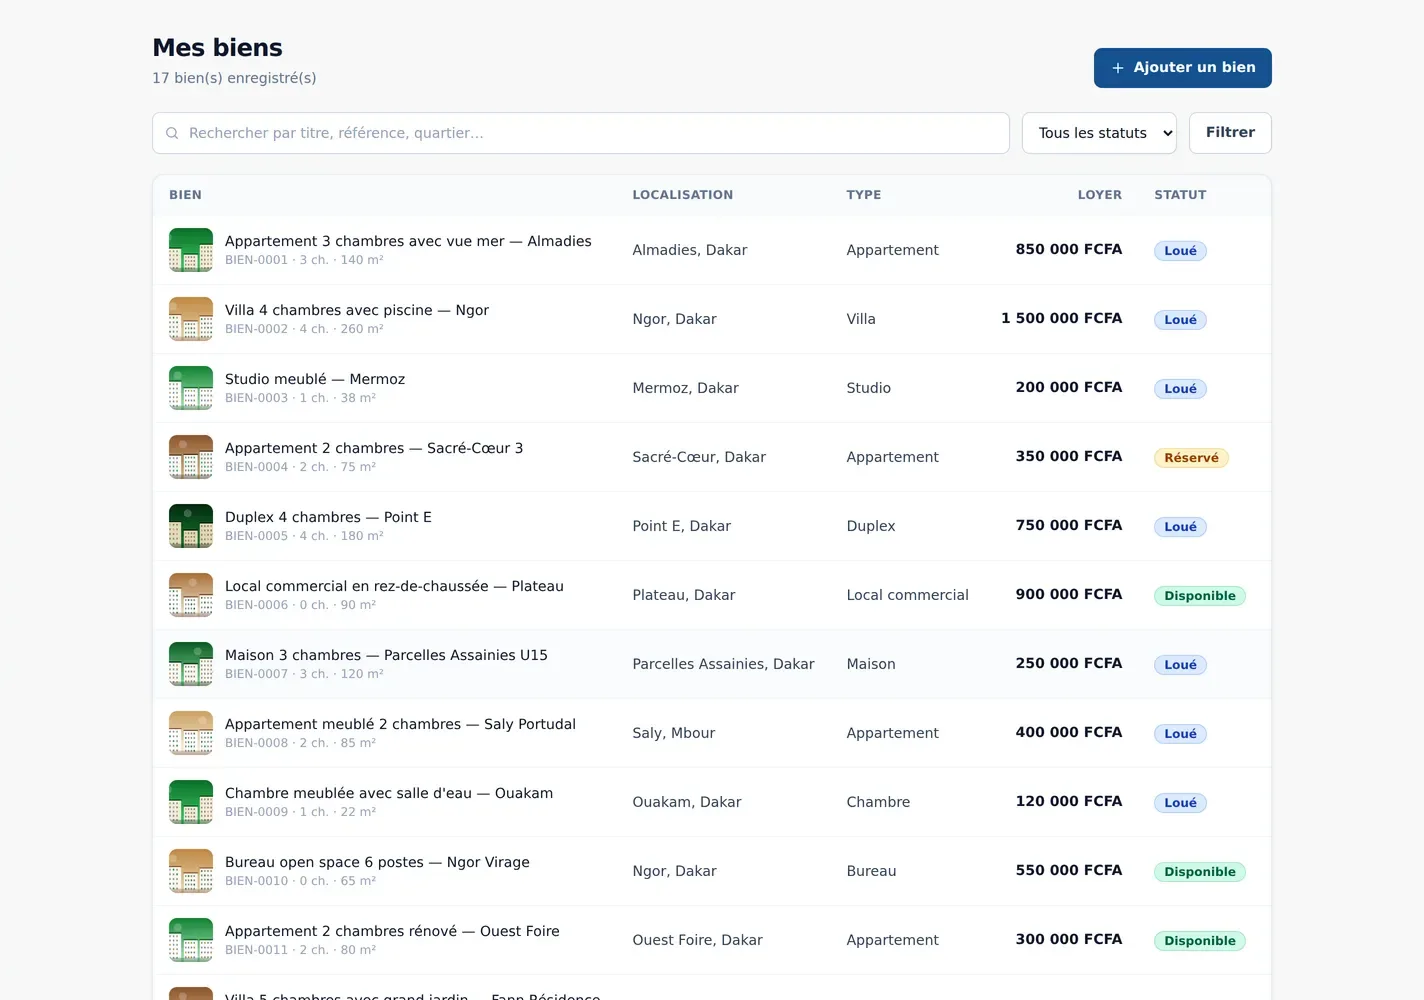1424x1000 pixels.
Task: Click the STATUT column header
Action: click(x=1180, y=195)
